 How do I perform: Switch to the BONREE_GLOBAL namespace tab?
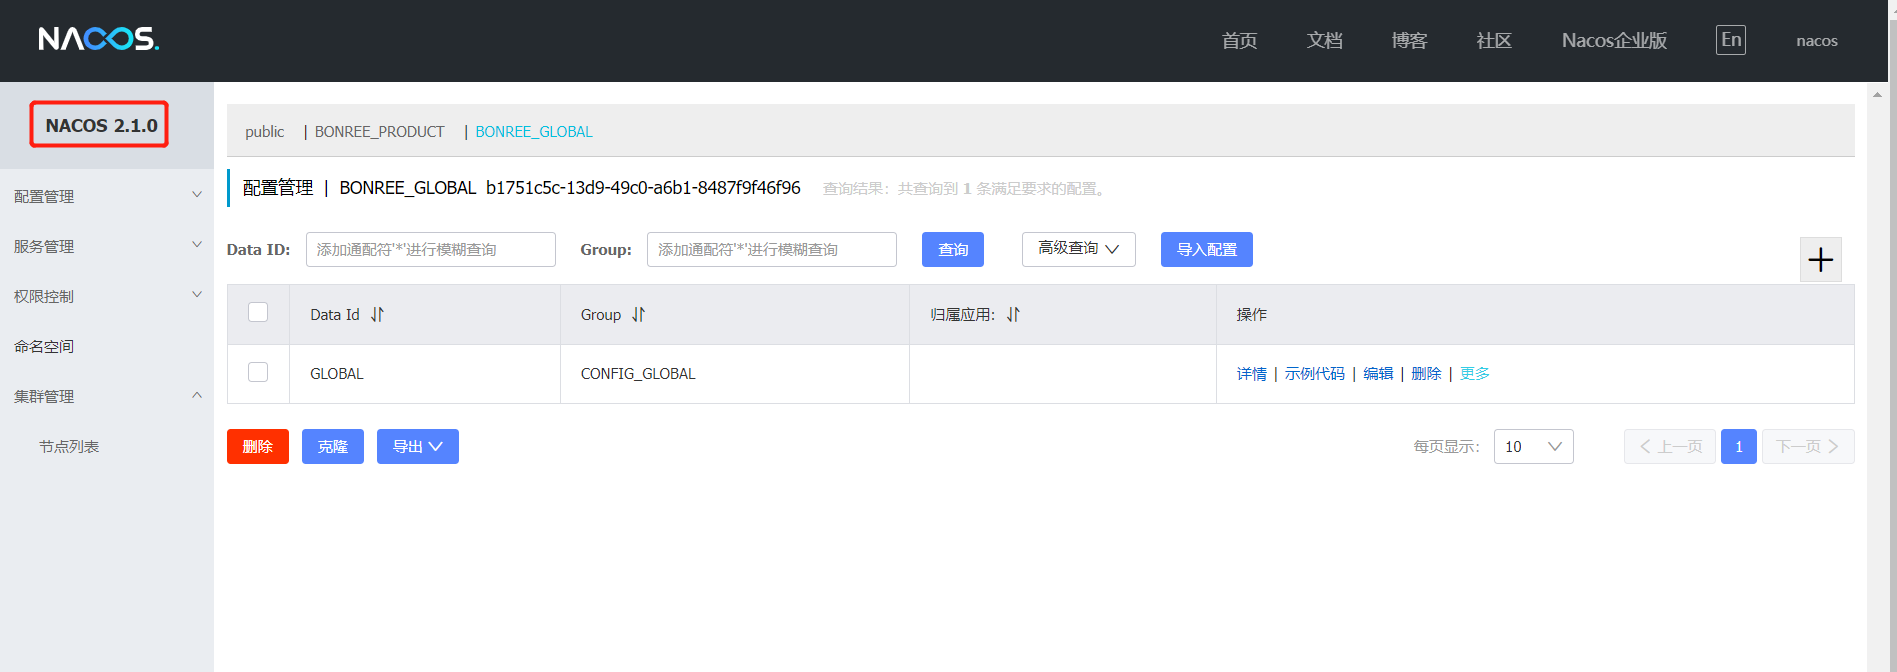(534, 132)
